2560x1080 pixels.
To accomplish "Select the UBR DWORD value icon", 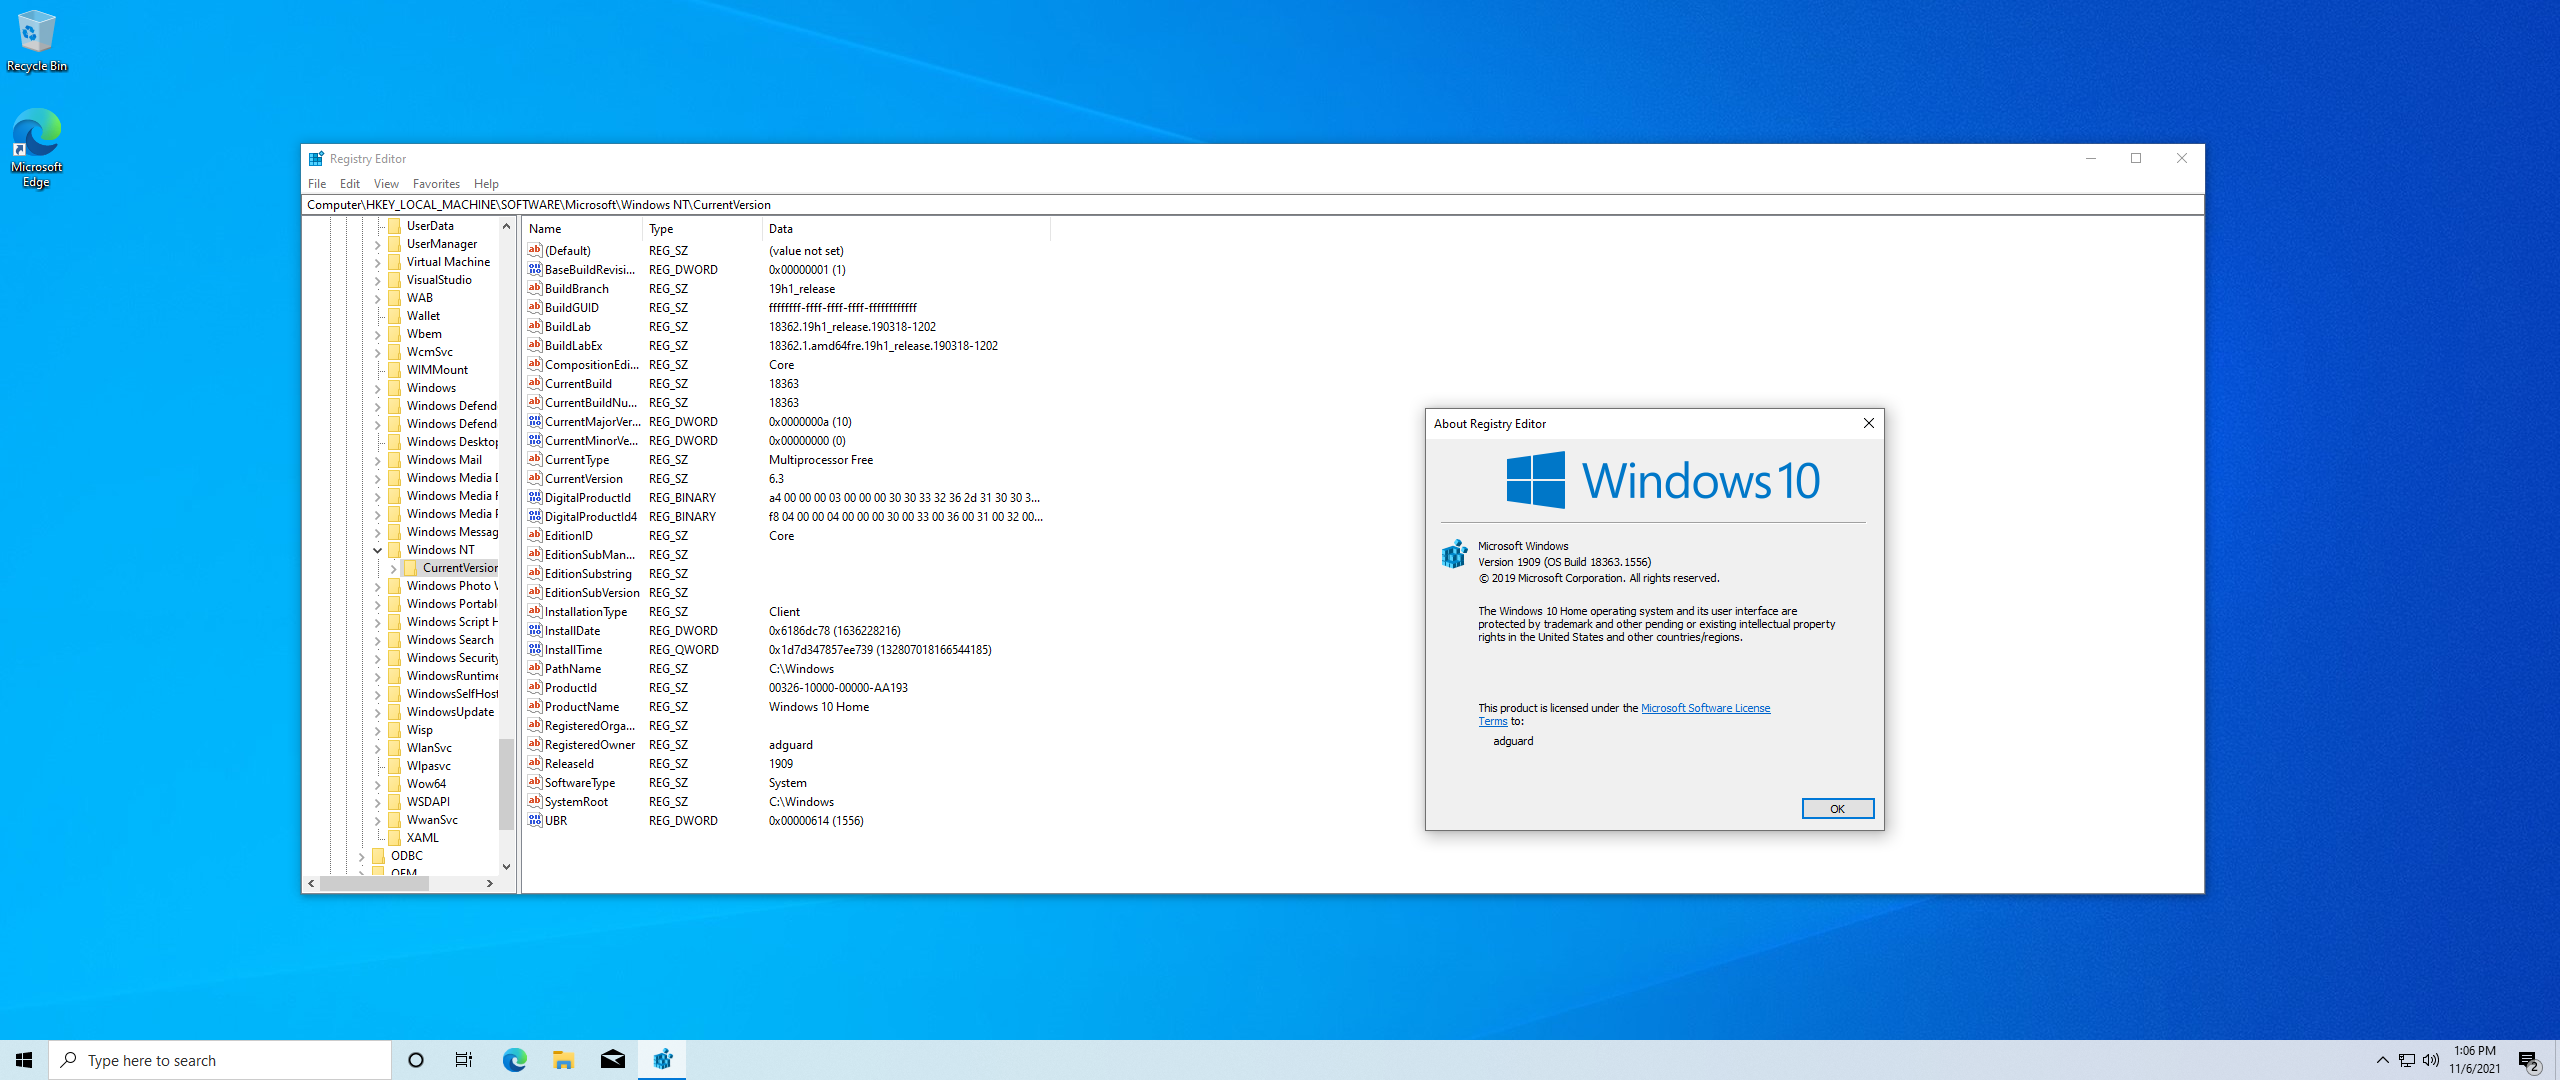I will (535, 820).
